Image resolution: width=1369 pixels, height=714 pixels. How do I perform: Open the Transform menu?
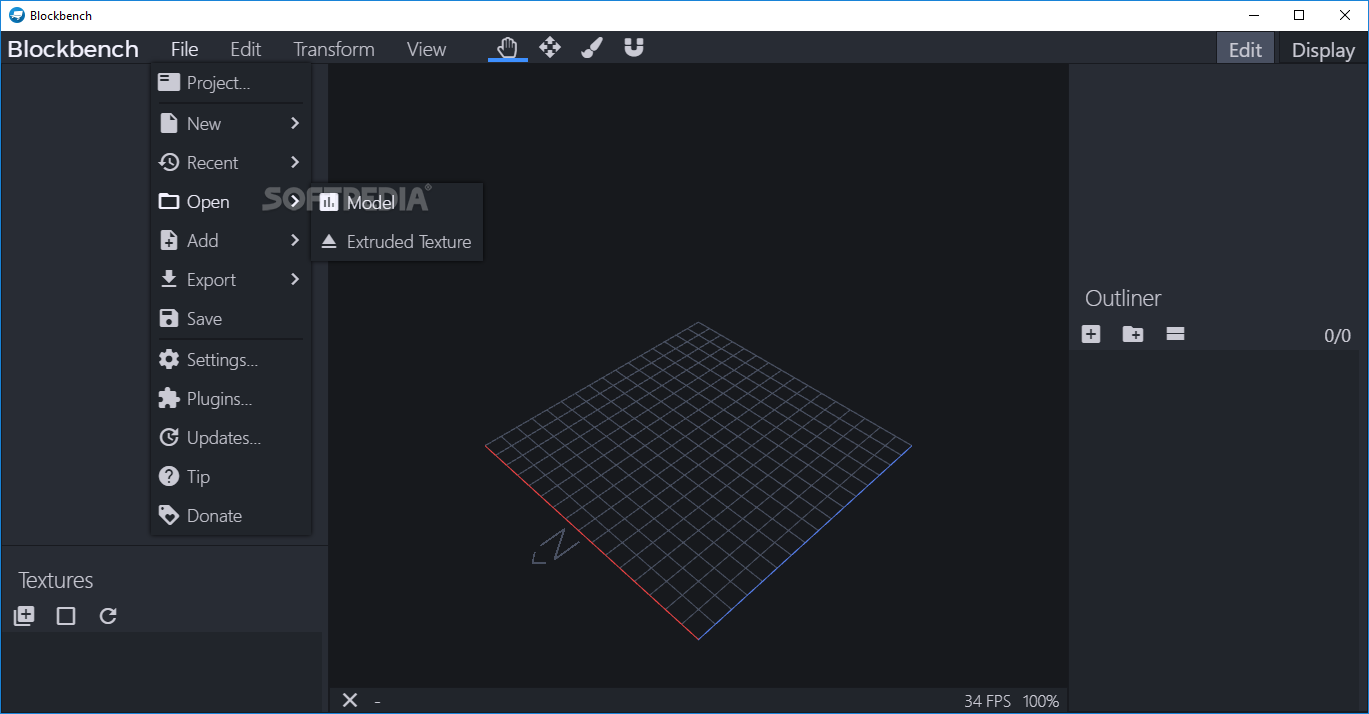[x=334, y=49]
